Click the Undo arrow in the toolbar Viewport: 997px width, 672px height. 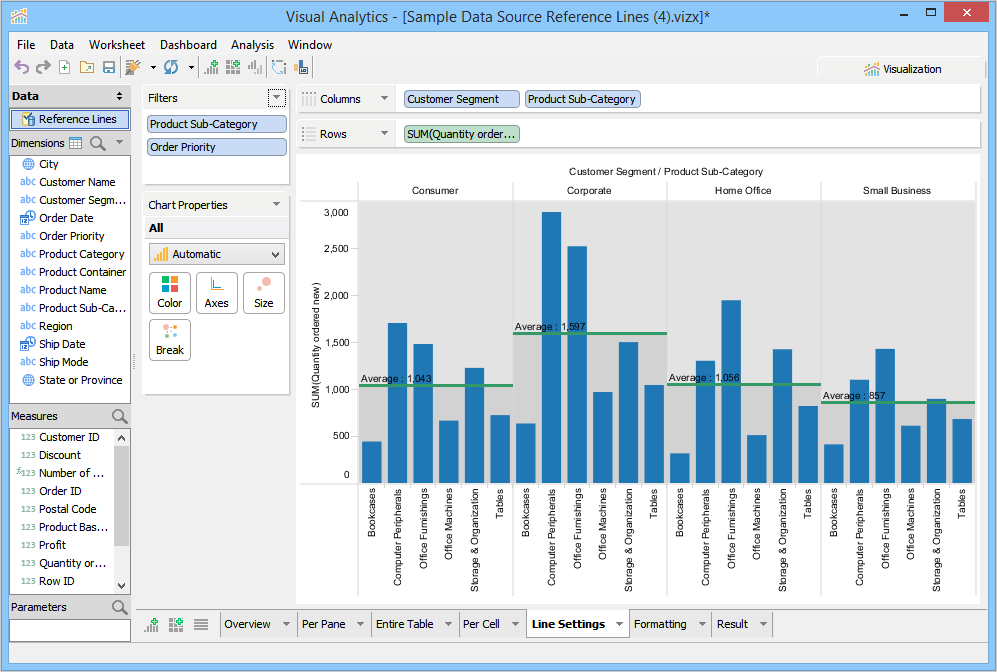(x=22, y=67)
